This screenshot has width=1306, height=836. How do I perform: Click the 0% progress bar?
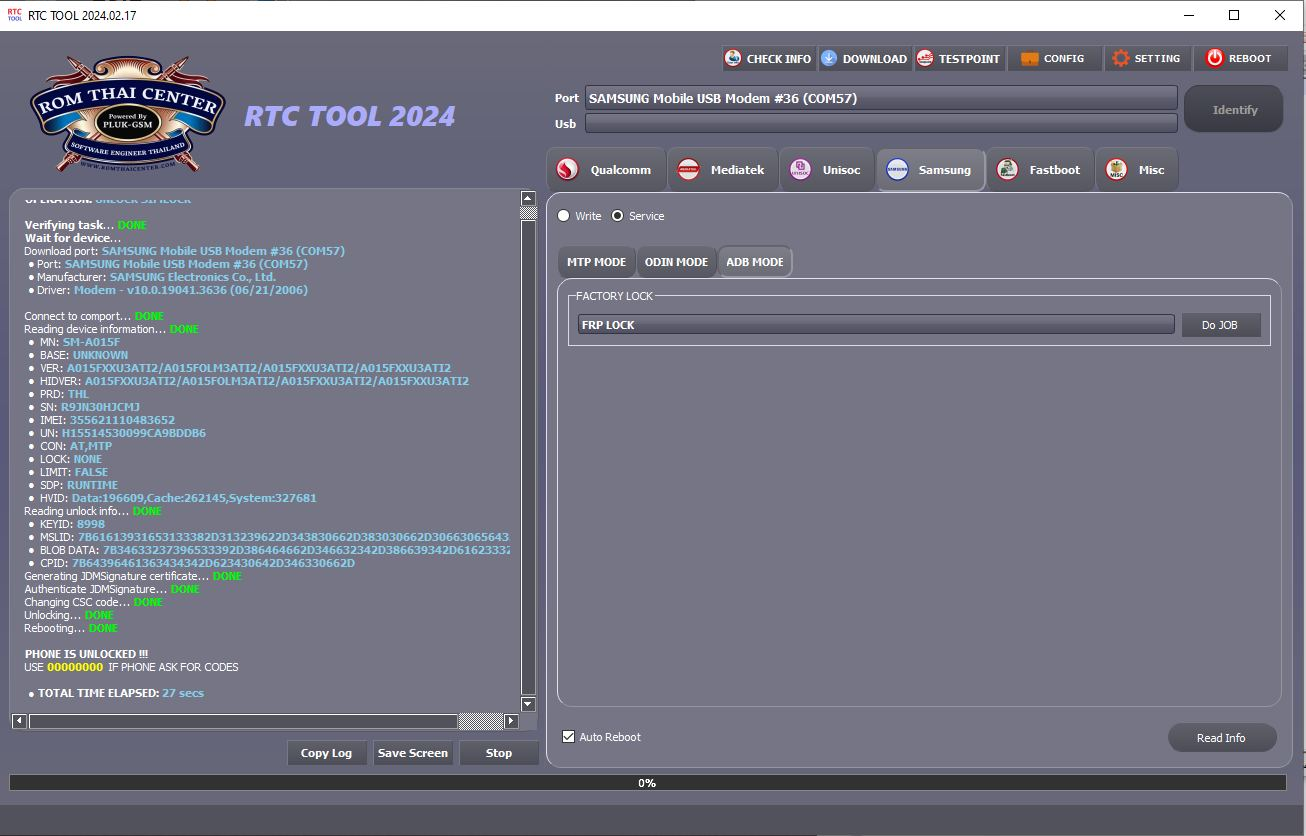pyautogui.click(x=647, y=783)
